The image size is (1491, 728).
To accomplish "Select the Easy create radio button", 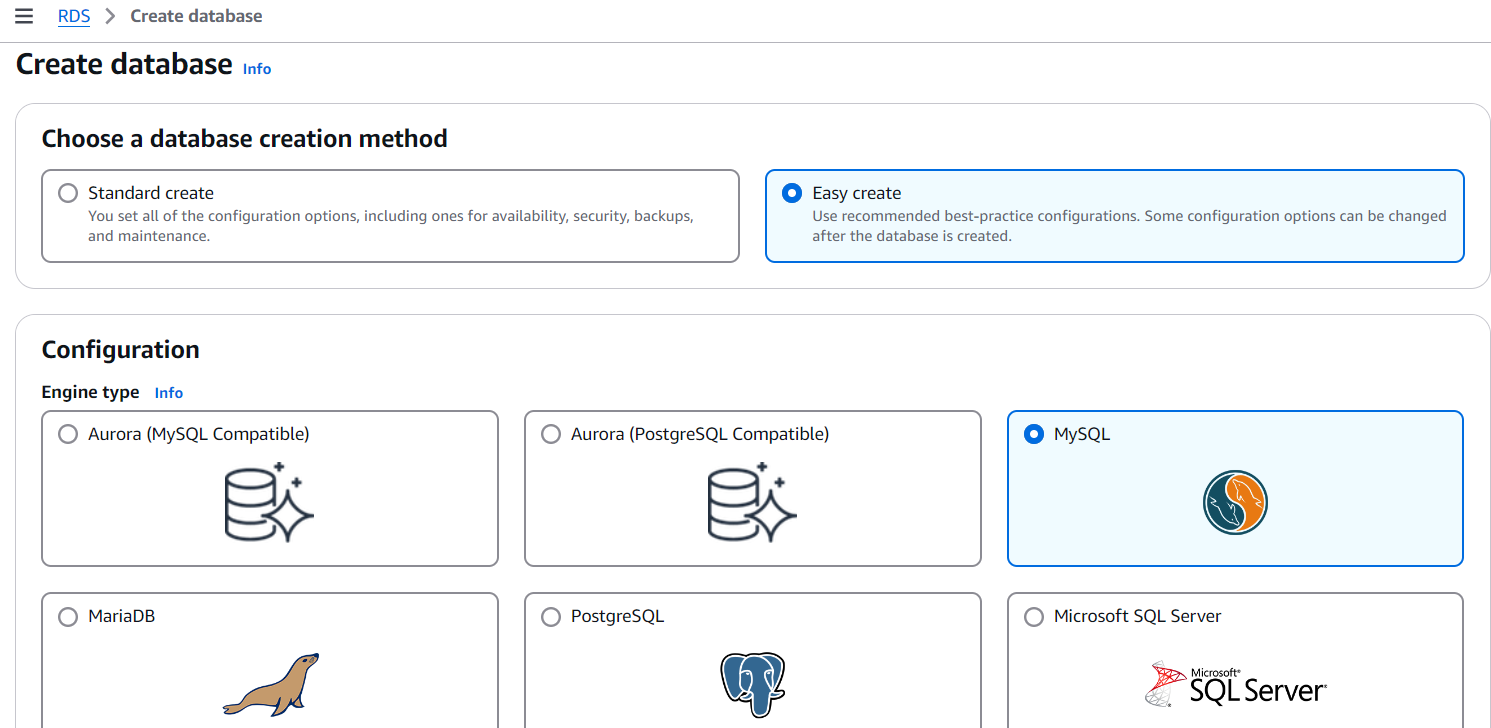I will coord(792,193).
